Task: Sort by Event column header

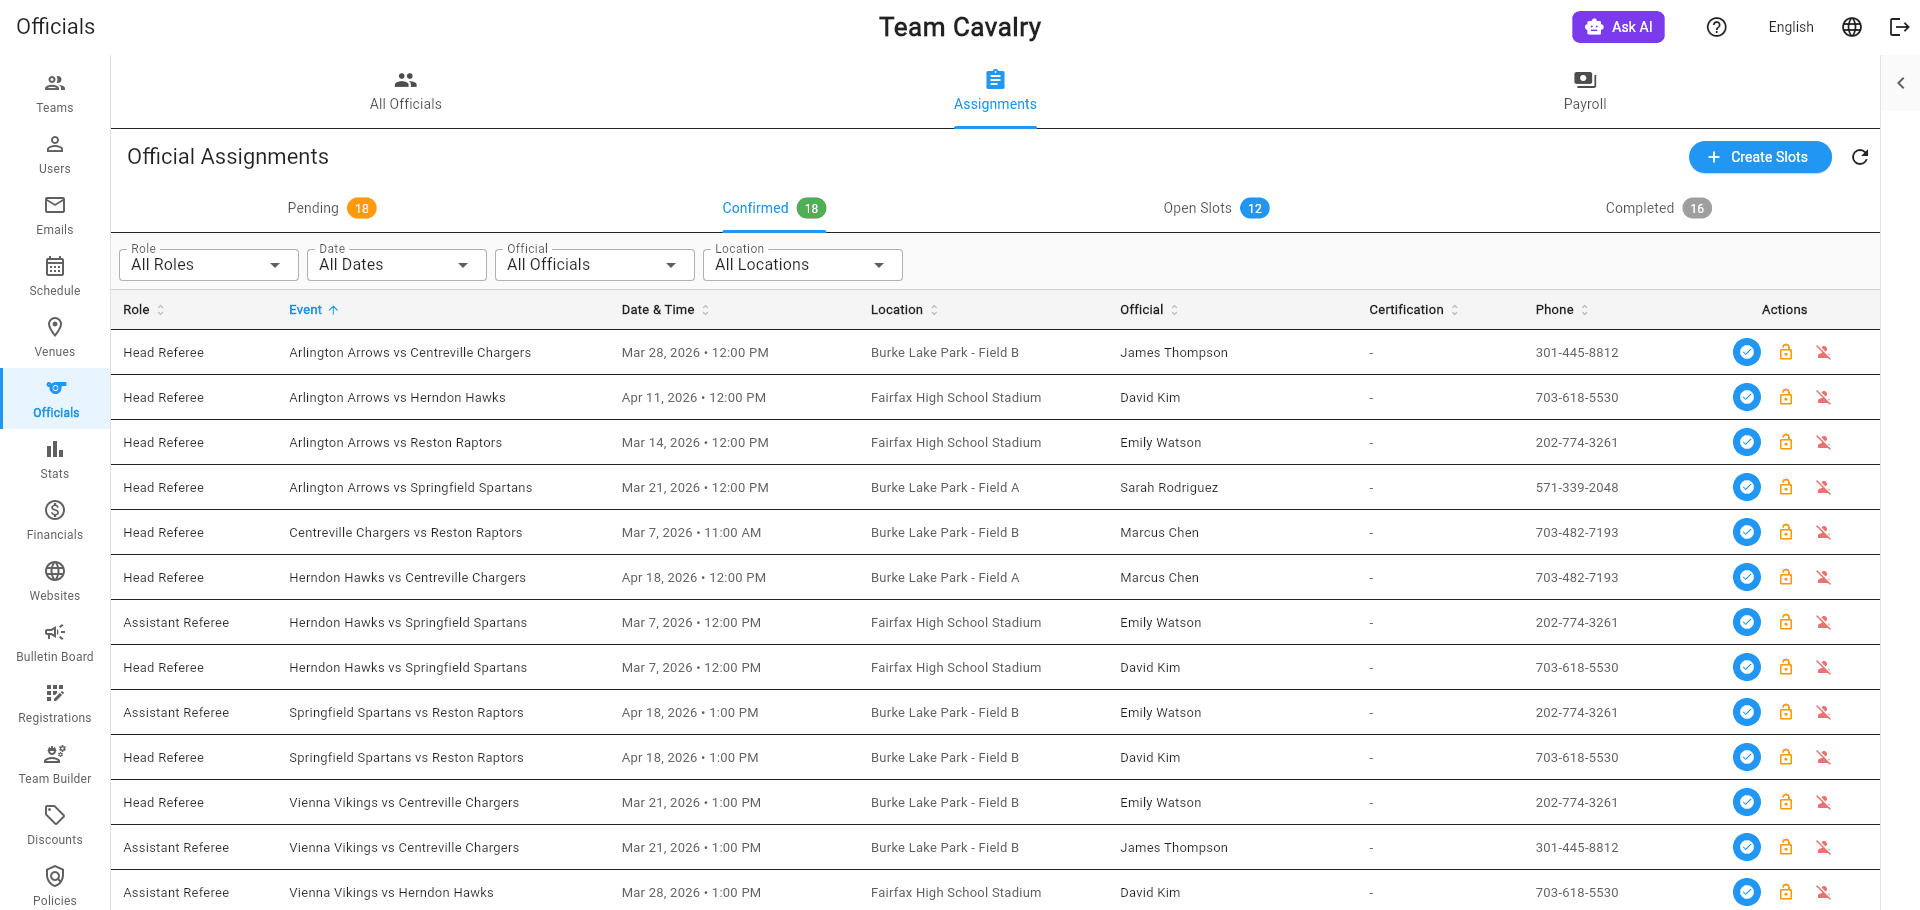Action: pyautogui.click(x=314, y=310)
